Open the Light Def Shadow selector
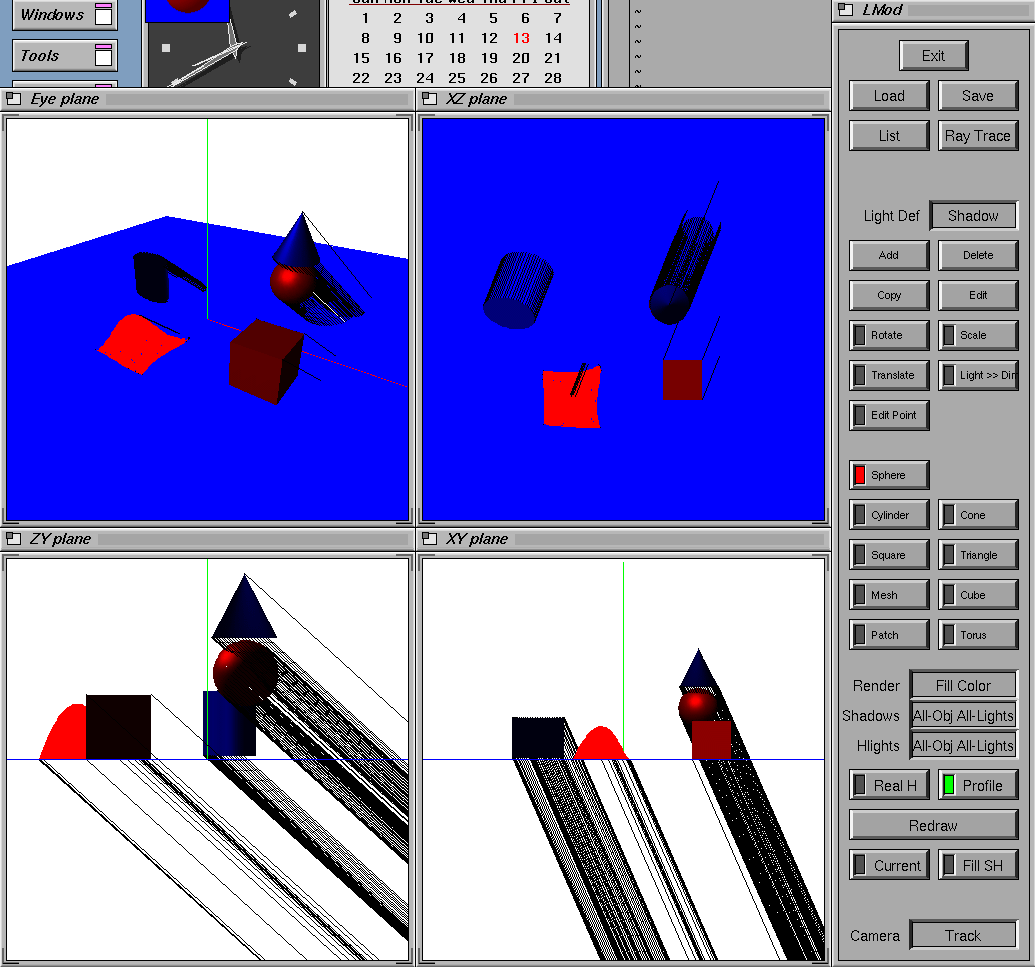Viewport: 1035px width, 967px height. [x=973, y=216]
